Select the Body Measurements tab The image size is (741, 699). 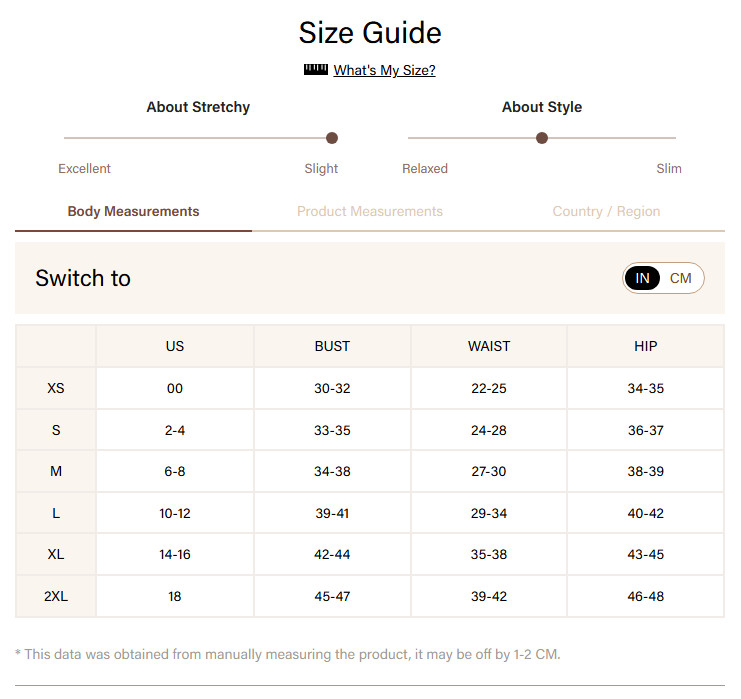(133, 211)
